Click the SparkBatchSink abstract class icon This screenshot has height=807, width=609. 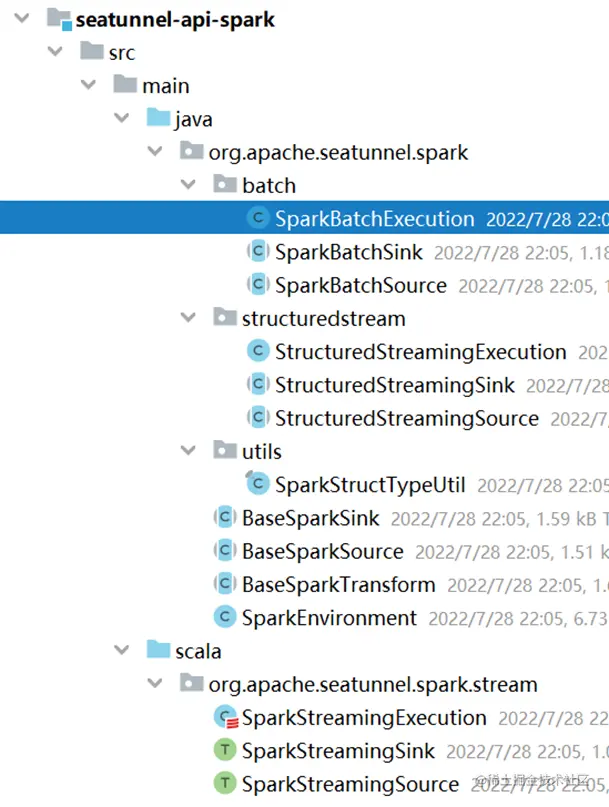click(258, 251)
